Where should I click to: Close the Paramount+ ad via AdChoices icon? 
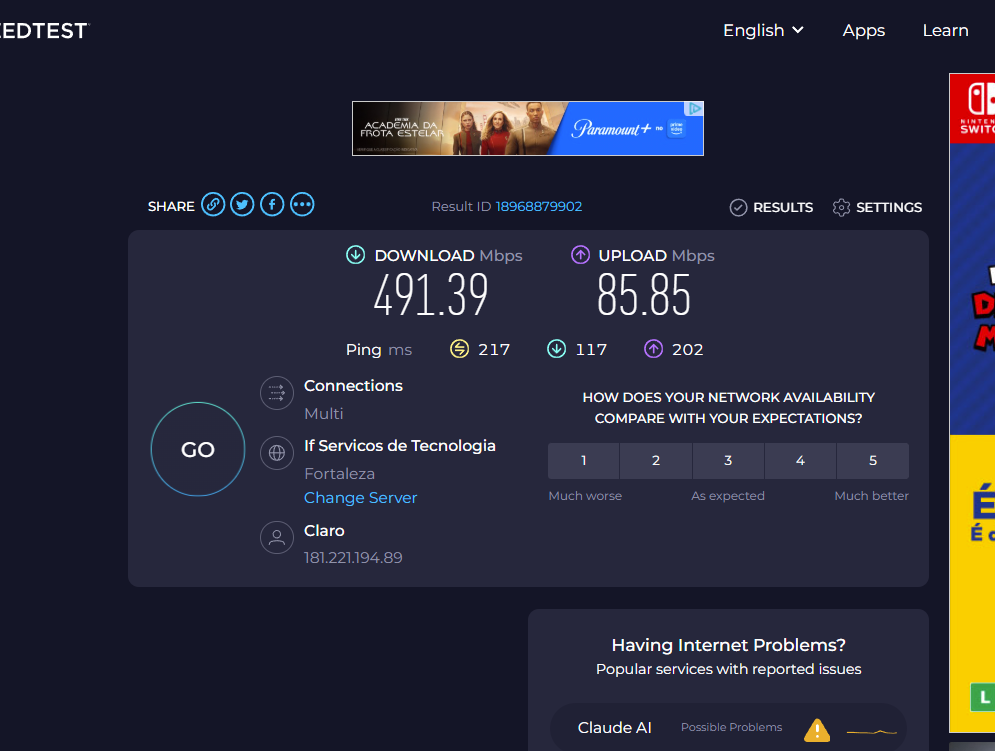point(694,109)
